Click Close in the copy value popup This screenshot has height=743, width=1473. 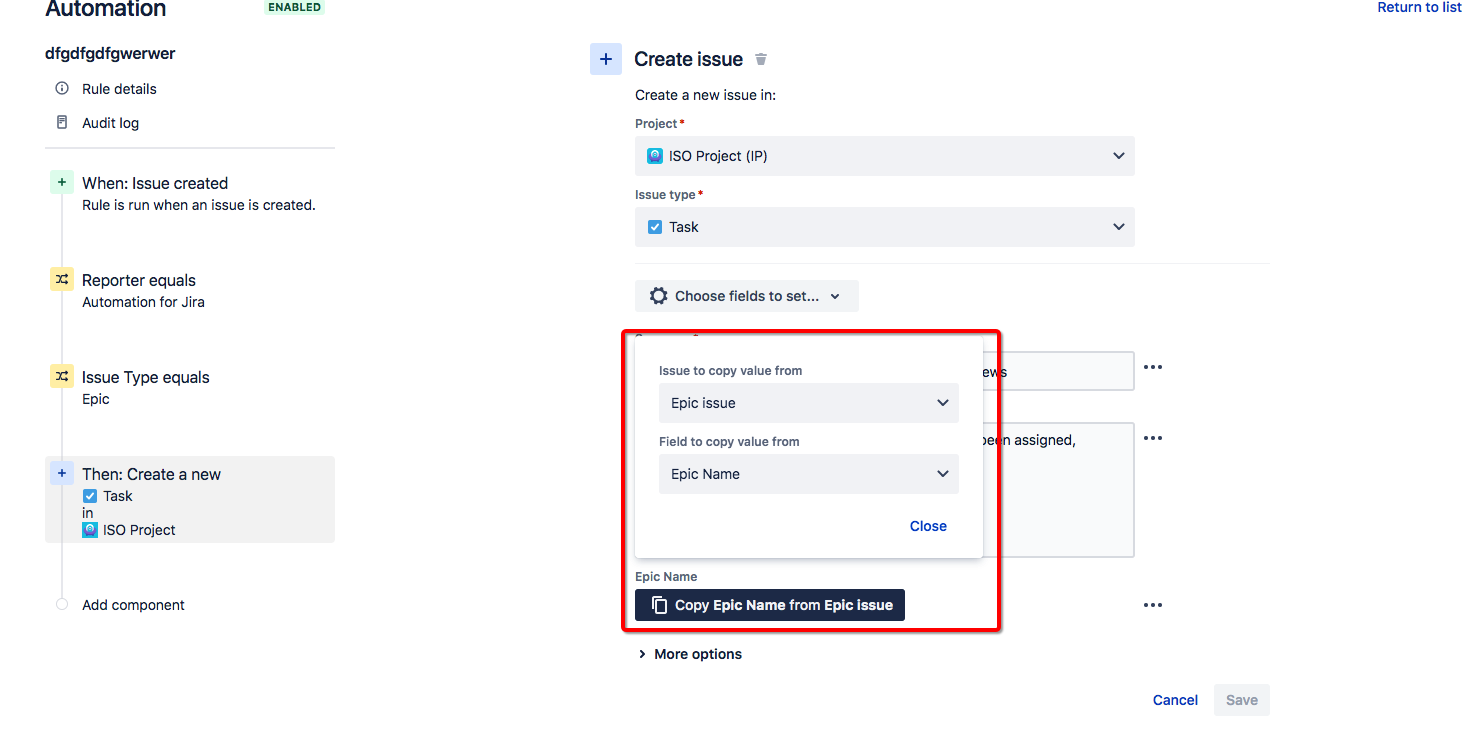point(928,526)
